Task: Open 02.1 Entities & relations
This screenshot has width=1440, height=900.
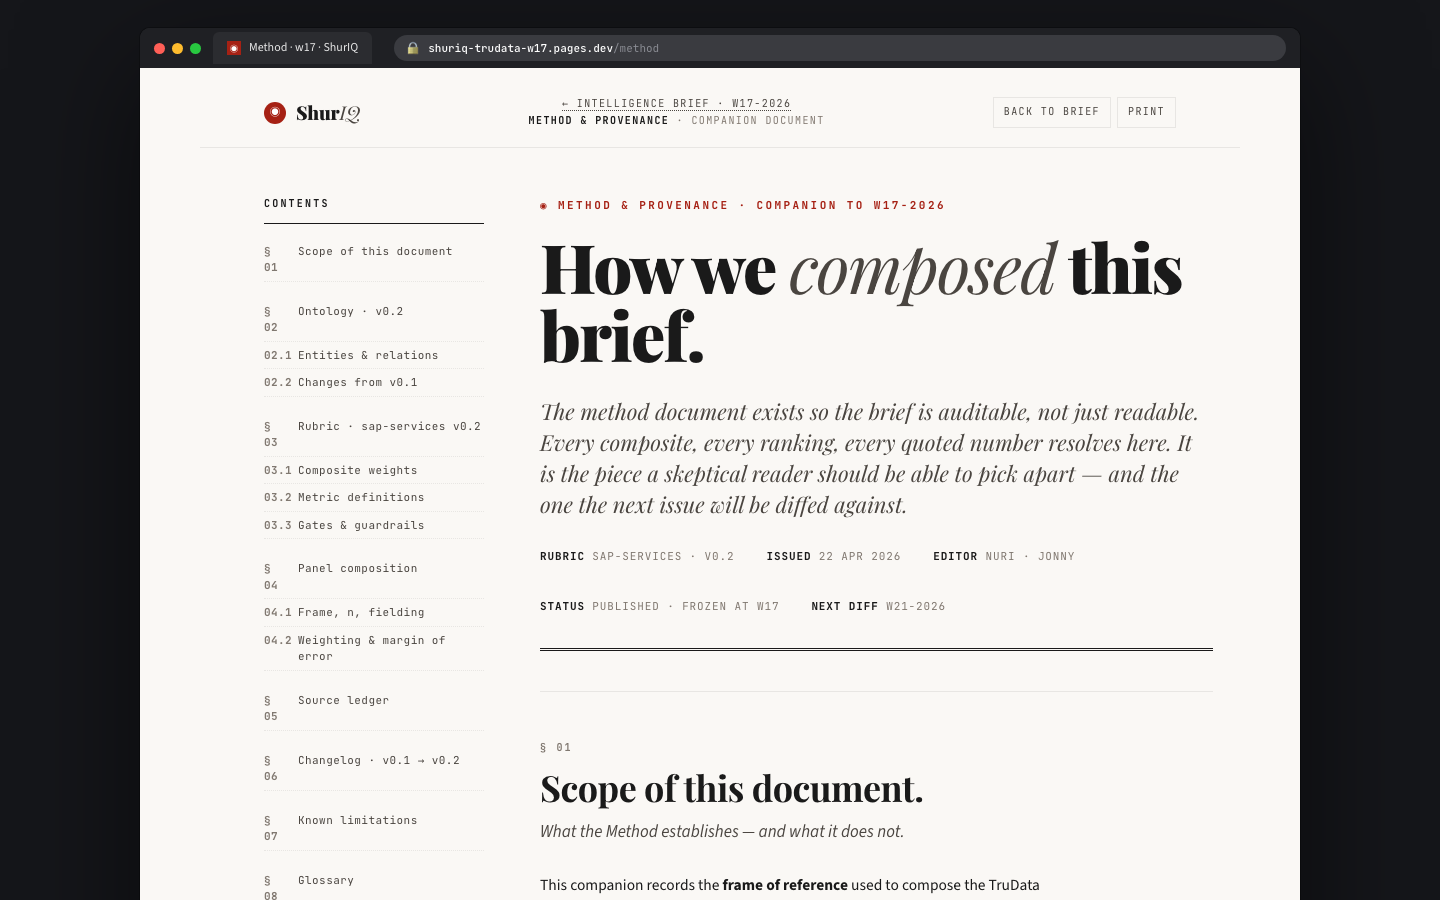Action: coord(351,355)
